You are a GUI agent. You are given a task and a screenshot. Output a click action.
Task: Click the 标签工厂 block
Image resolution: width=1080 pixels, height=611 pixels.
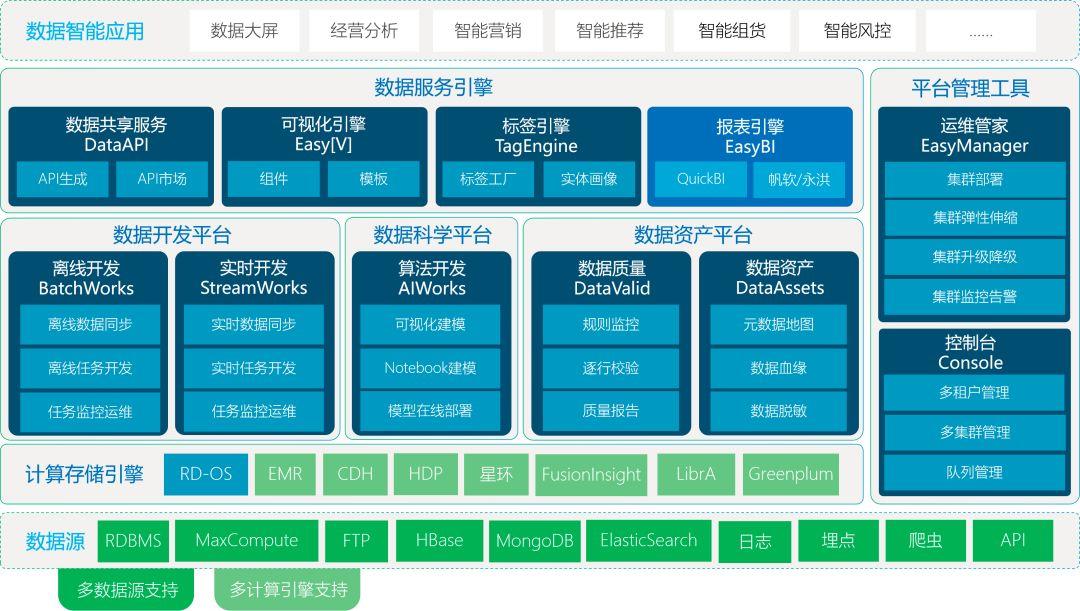pos(488,180)
